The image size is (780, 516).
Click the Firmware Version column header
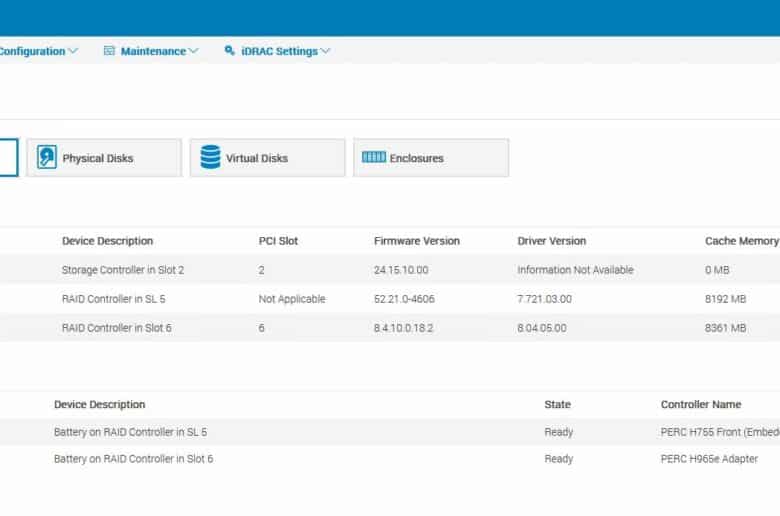417,241
